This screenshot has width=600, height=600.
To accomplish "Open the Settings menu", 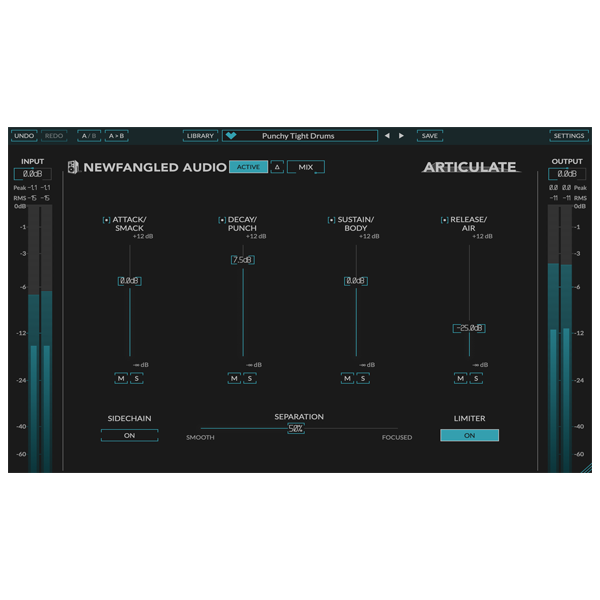I will point(569,136).
